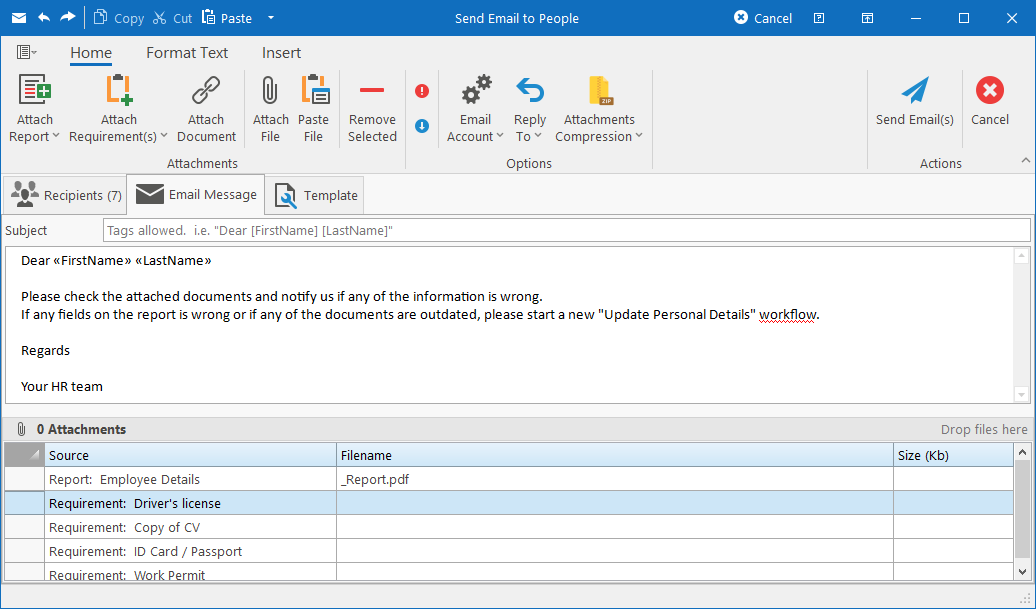
Task: Open quick access toolbar dropdown arrow
Action: [271, 18]
